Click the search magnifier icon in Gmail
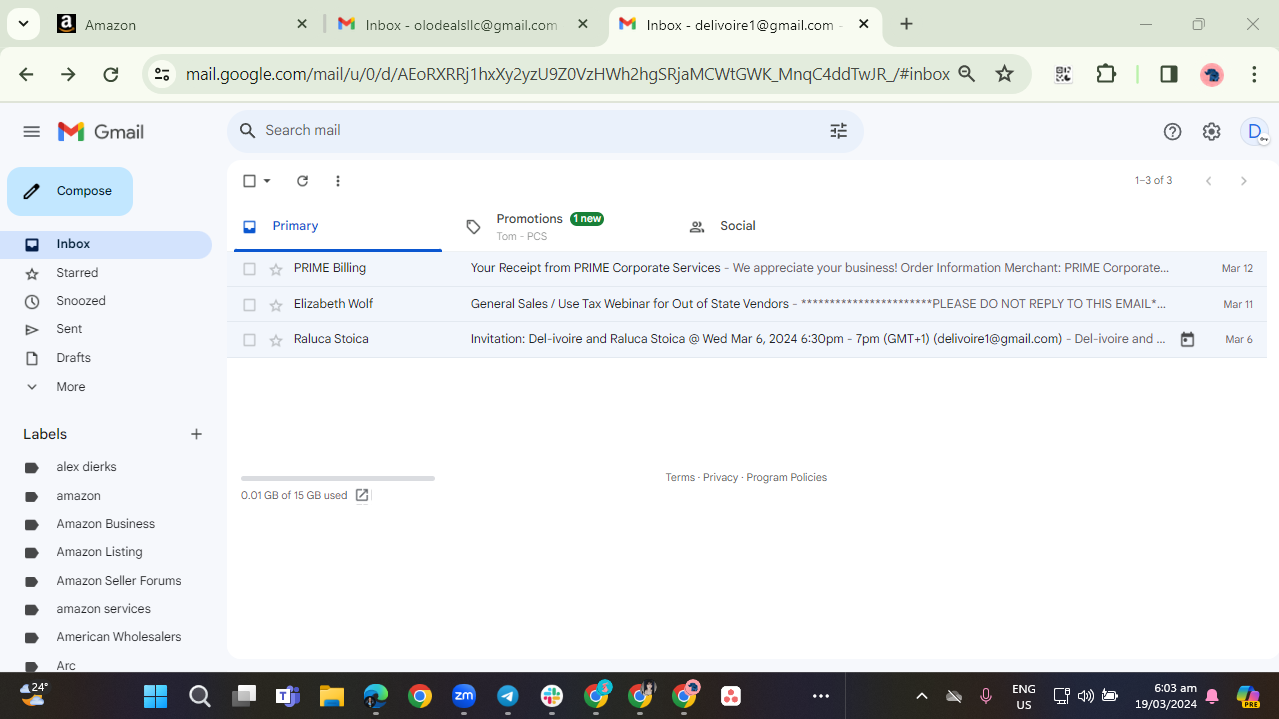1279x719 pixels. [248, 131]
